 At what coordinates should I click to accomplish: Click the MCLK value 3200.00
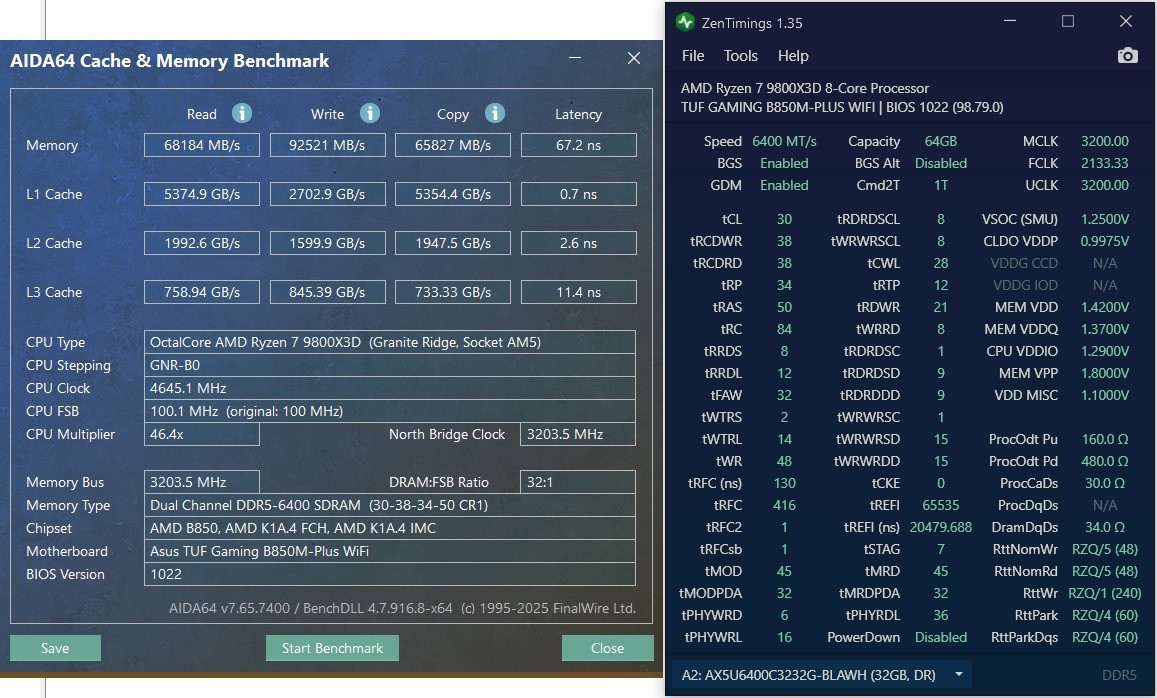pyautogui.click(x=1105, y=141)
